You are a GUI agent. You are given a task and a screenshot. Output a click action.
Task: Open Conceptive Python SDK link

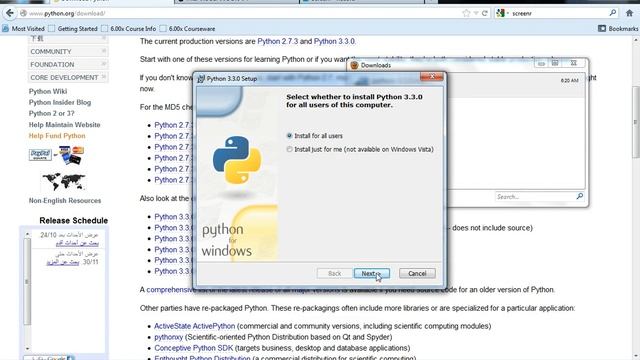pyautogui.click(x=193, y=348)
